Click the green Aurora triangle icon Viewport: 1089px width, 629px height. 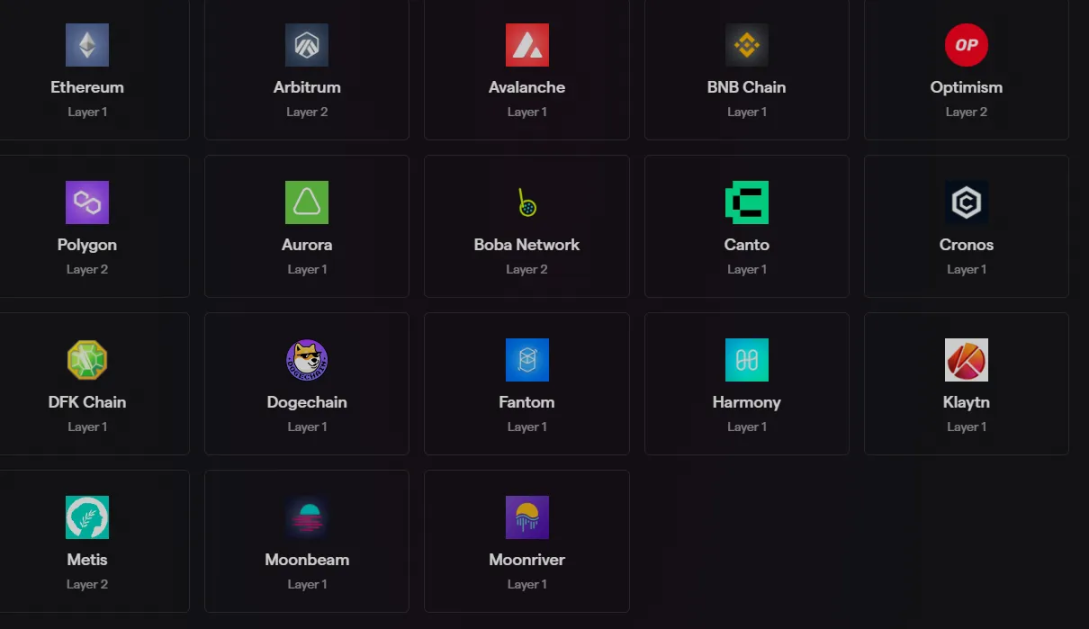tap(307, 202)
